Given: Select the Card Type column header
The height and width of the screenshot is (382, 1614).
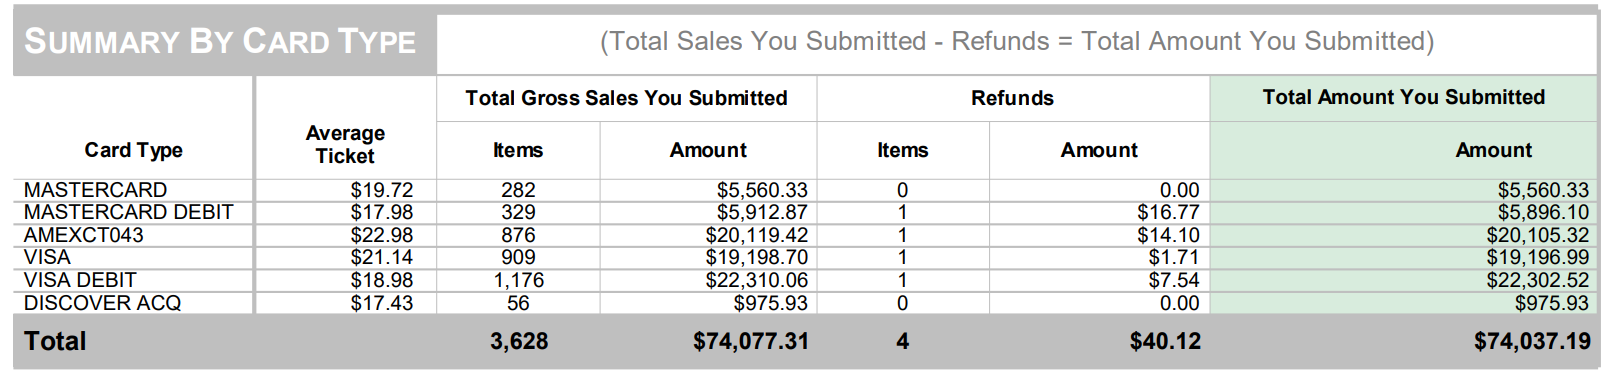Looking at the screenshot, I should click(133, 150).
